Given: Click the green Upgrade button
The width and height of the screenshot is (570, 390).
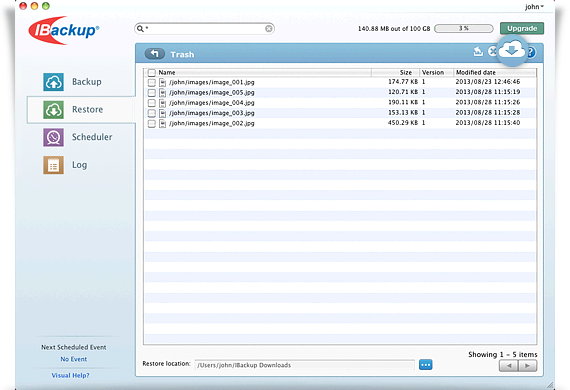Looking at the screenshot, I should click(522, 28).
